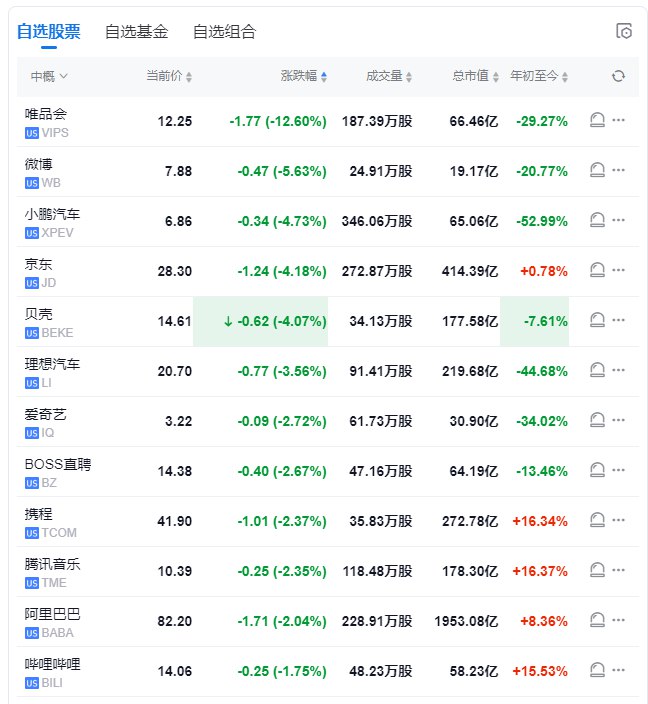Image resolution: width=648 pixels, height=704 pixels.
Task: Sort by 成交量 column
Action: [389, 76]
